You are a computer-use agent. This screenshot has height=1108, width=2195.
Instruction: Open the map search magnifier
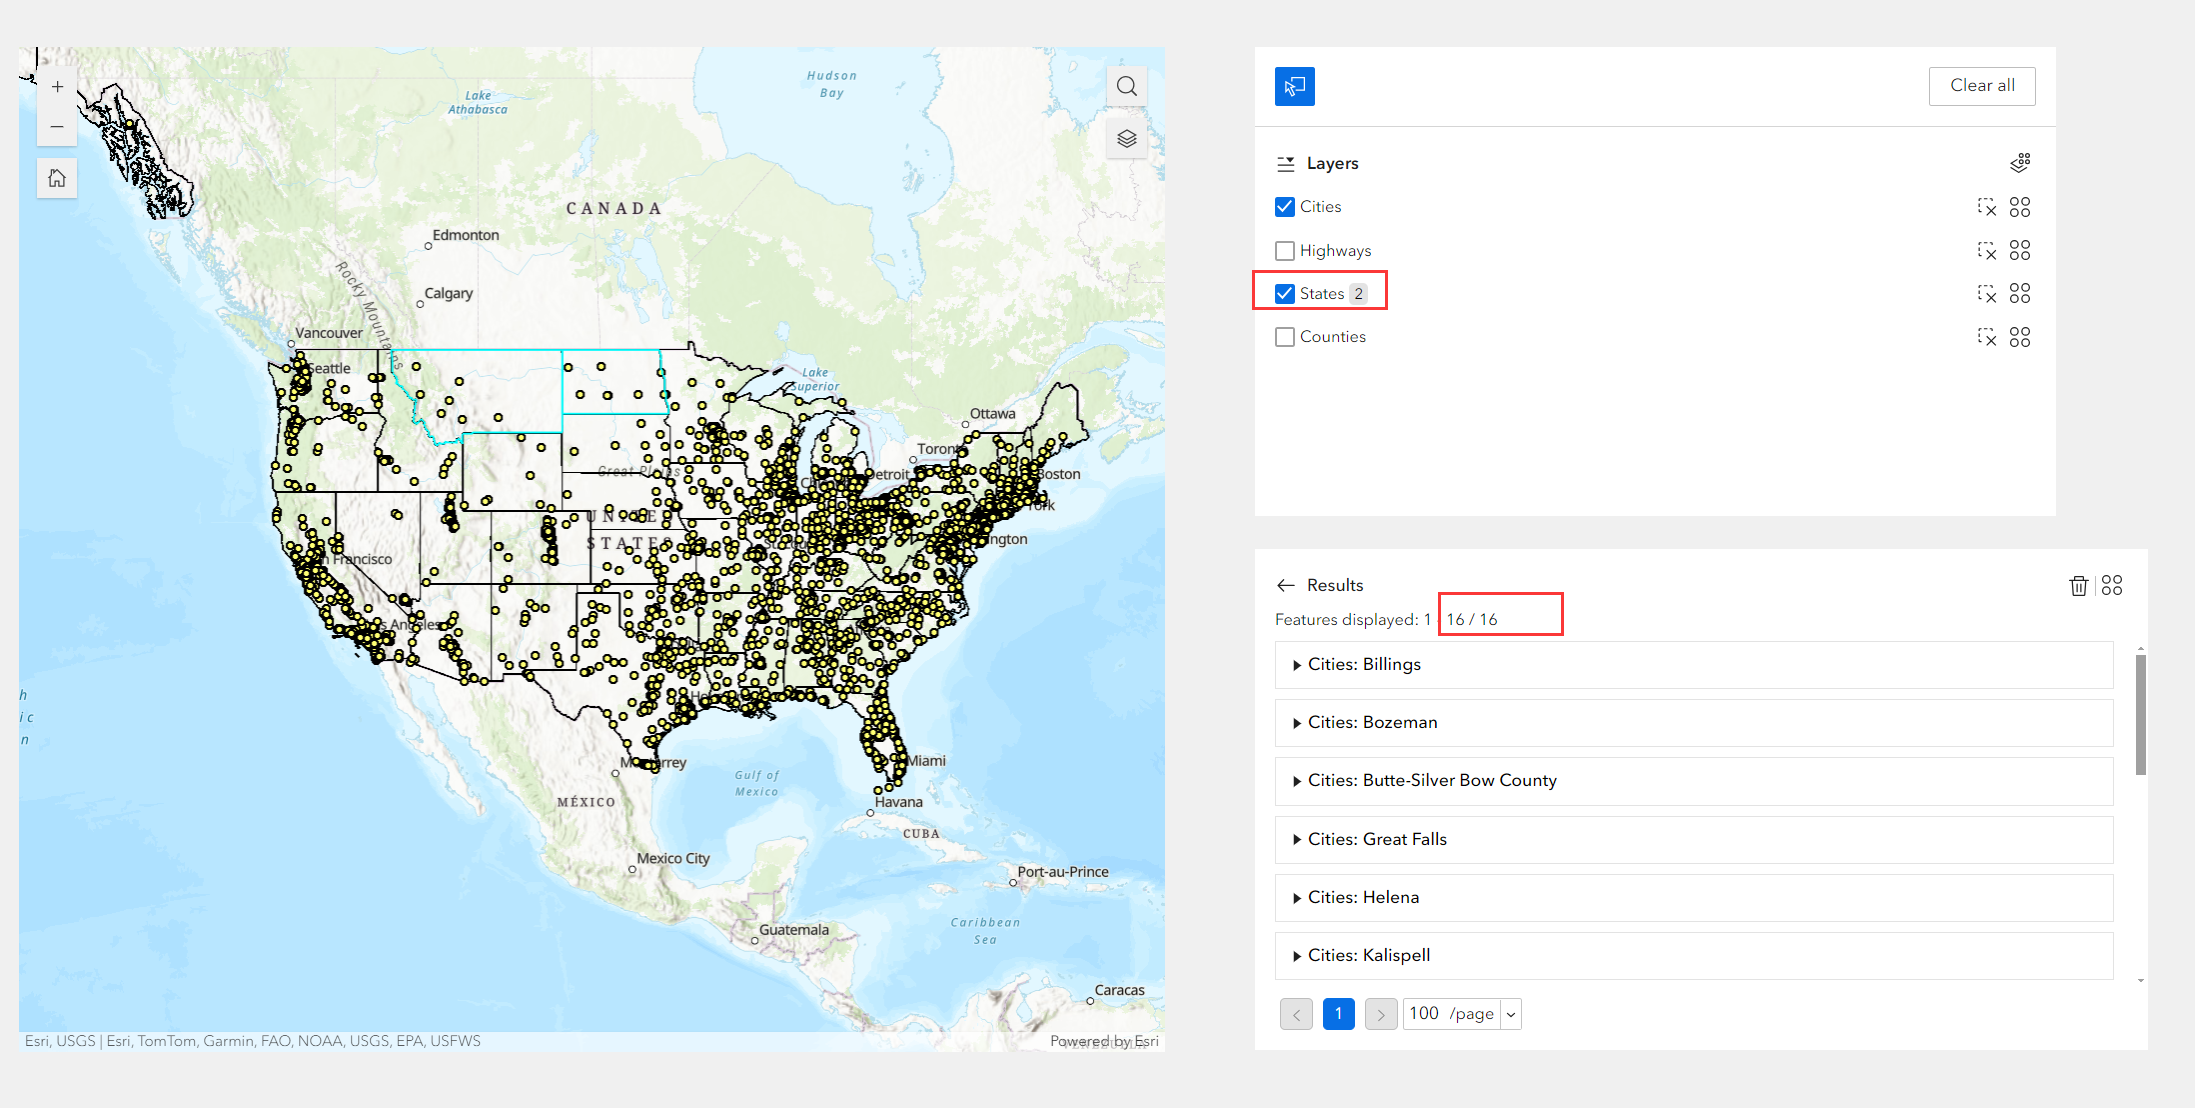tap(1126, 86)
